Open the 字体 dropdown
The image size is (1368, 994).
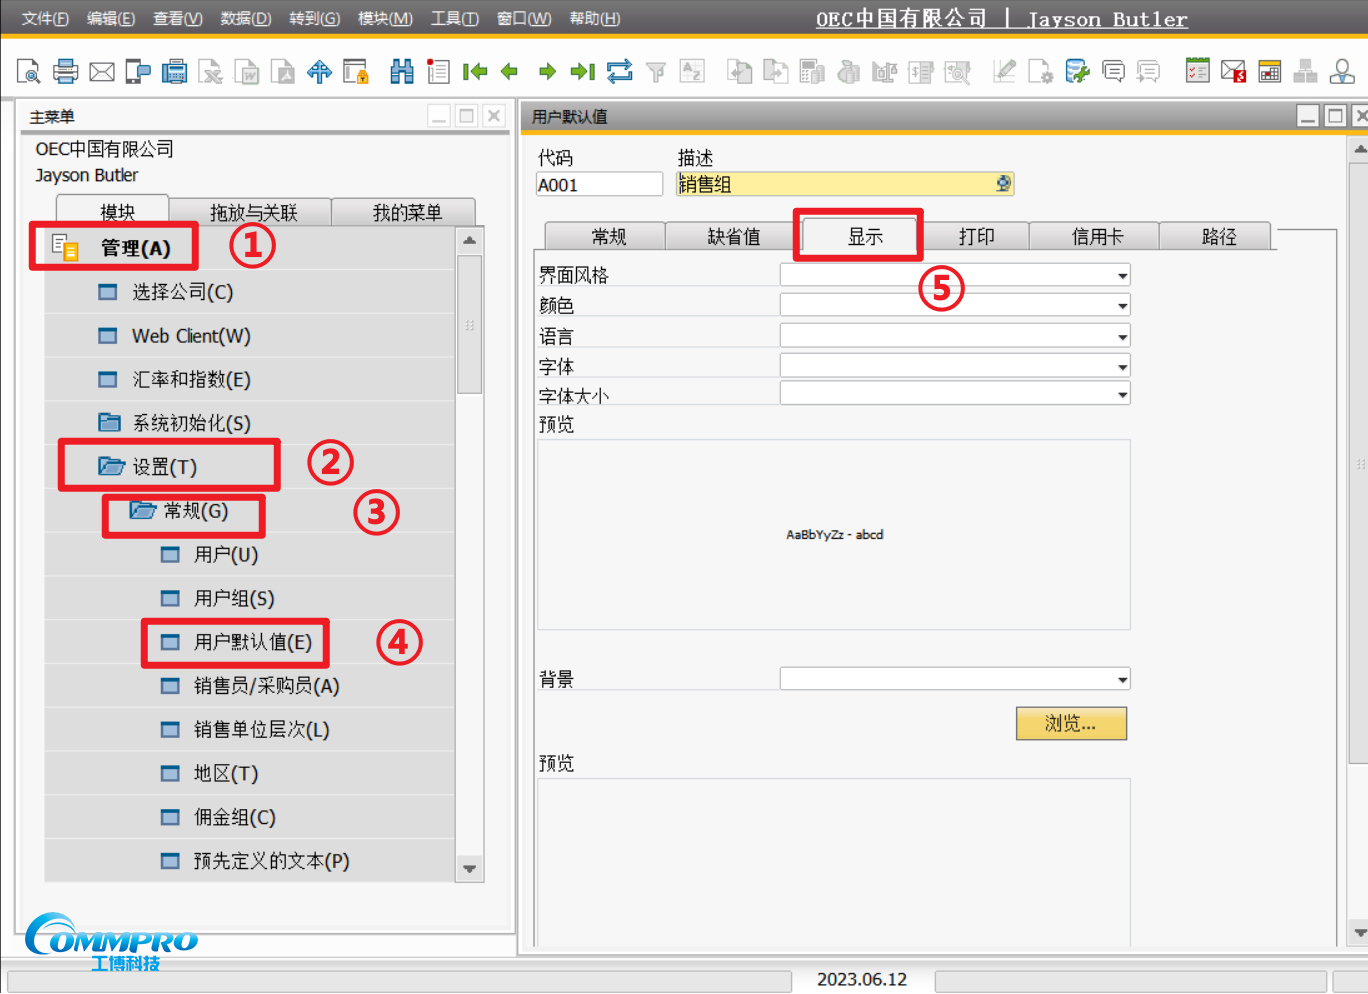point(1120,366)
